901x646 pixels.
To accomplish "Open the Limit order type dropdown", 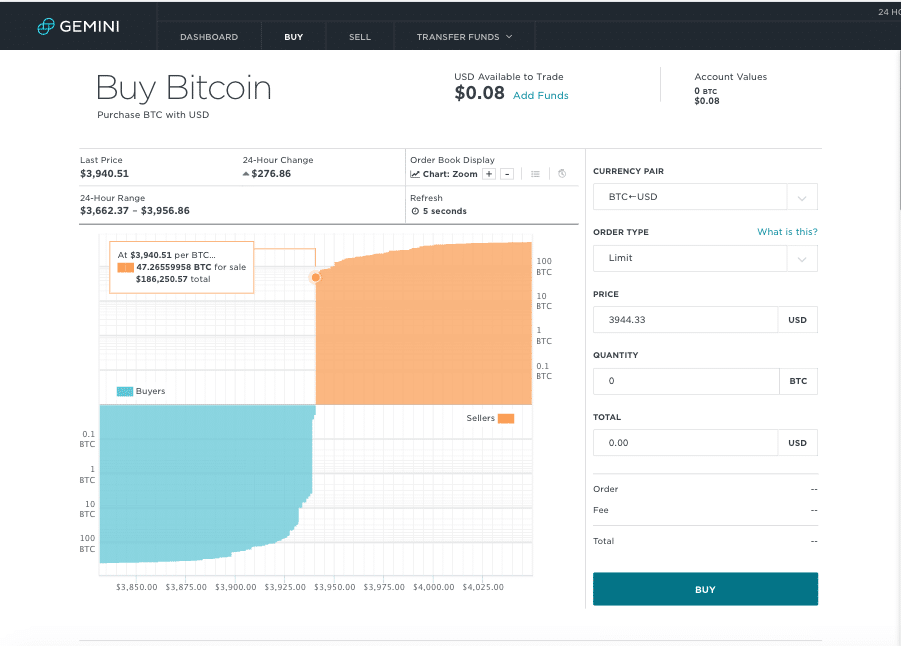I will 802,257.
